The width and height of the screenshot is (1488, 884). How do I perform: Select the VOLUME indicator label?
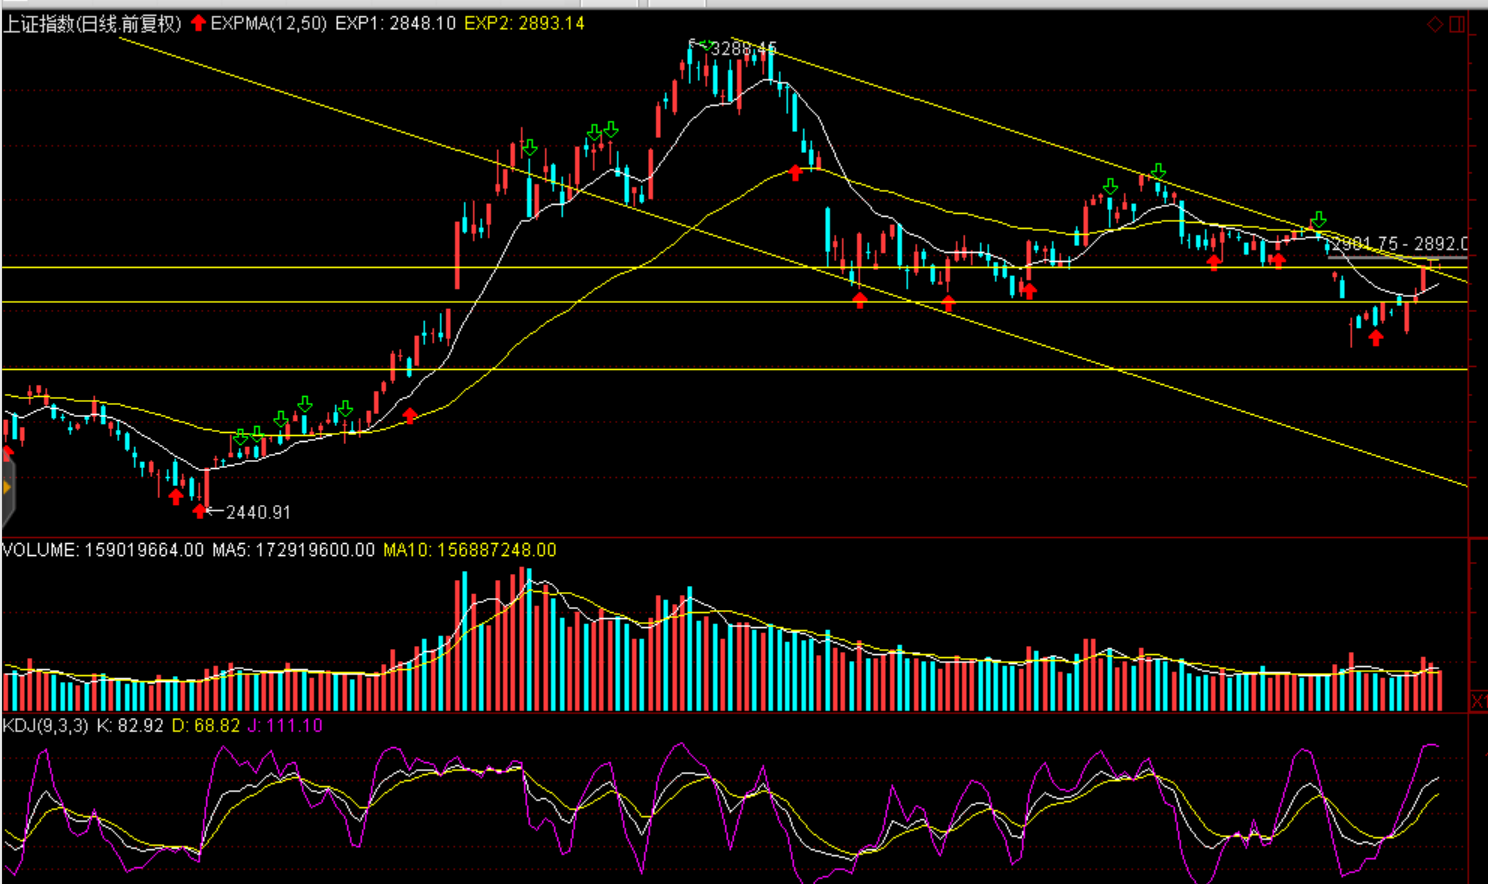click(x=102, y=550)
